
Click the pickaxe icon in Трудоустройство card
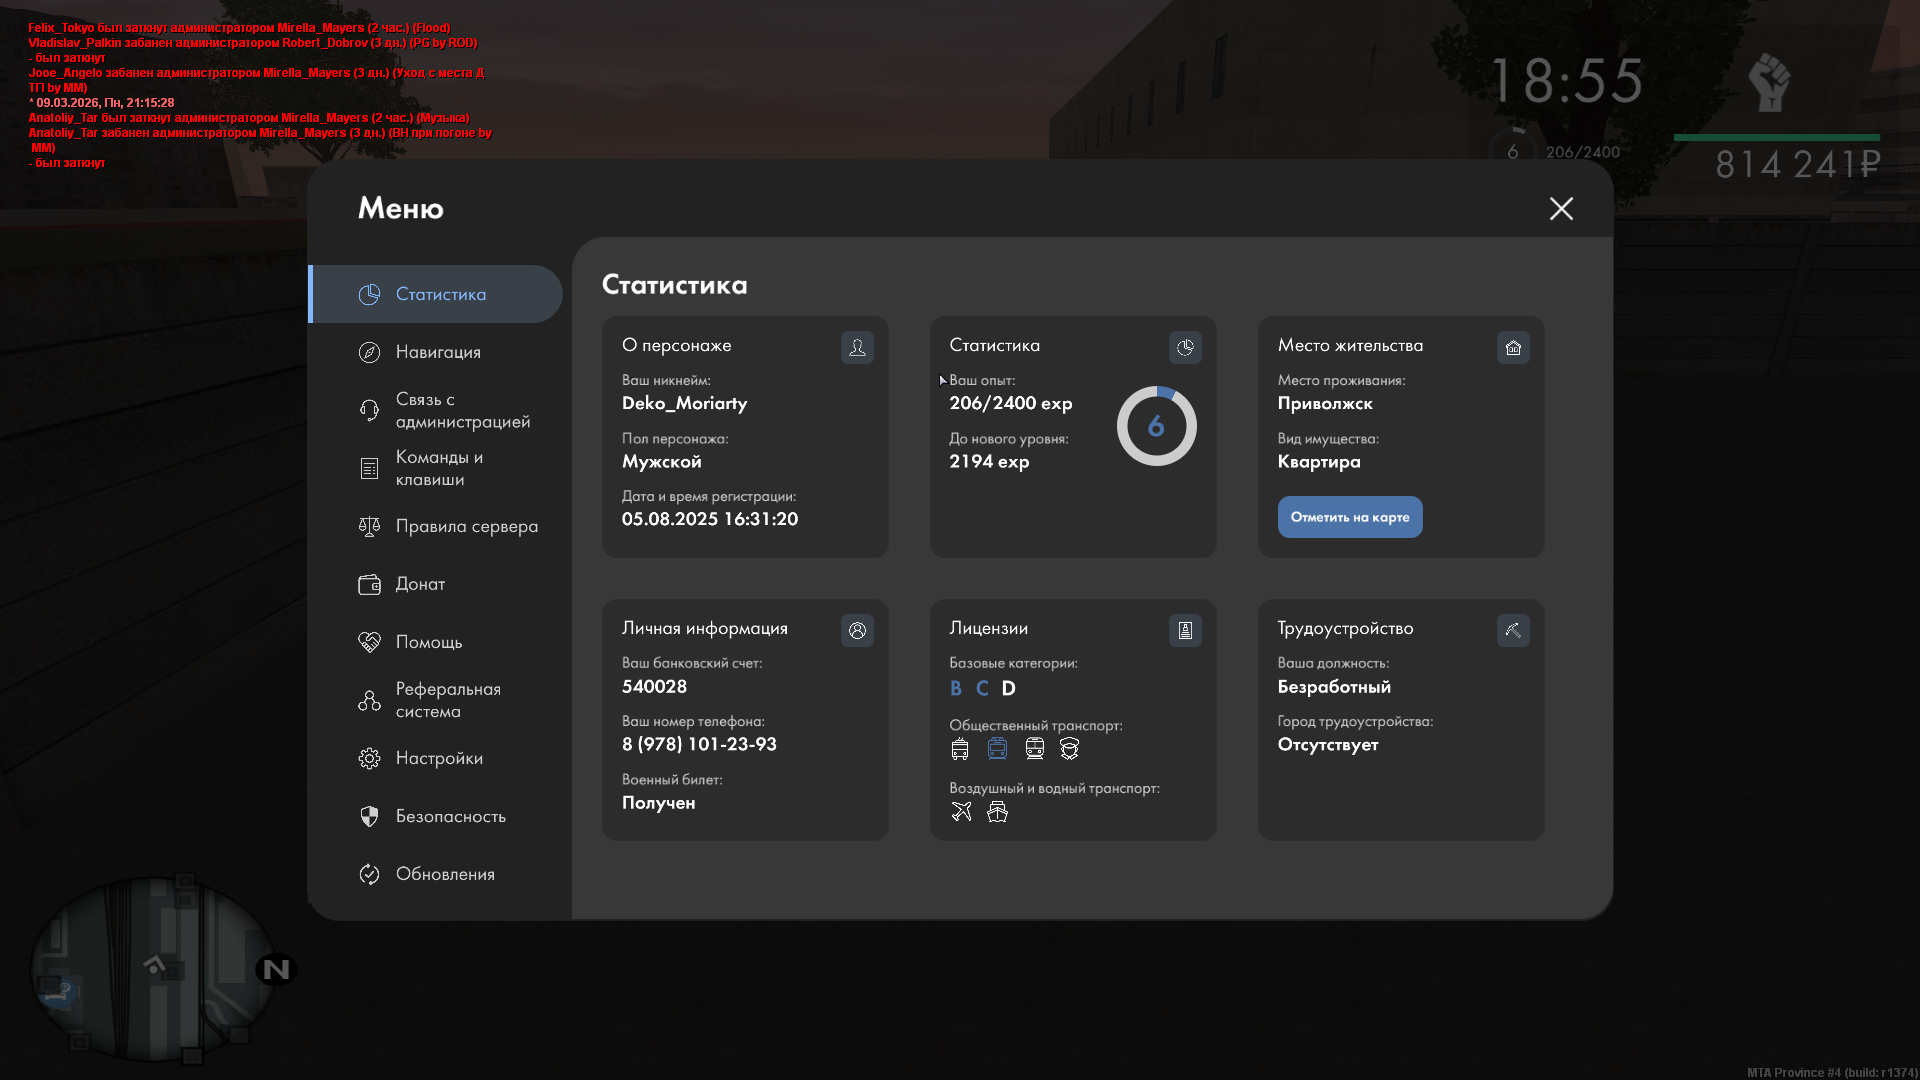[x=1513, y=630]
